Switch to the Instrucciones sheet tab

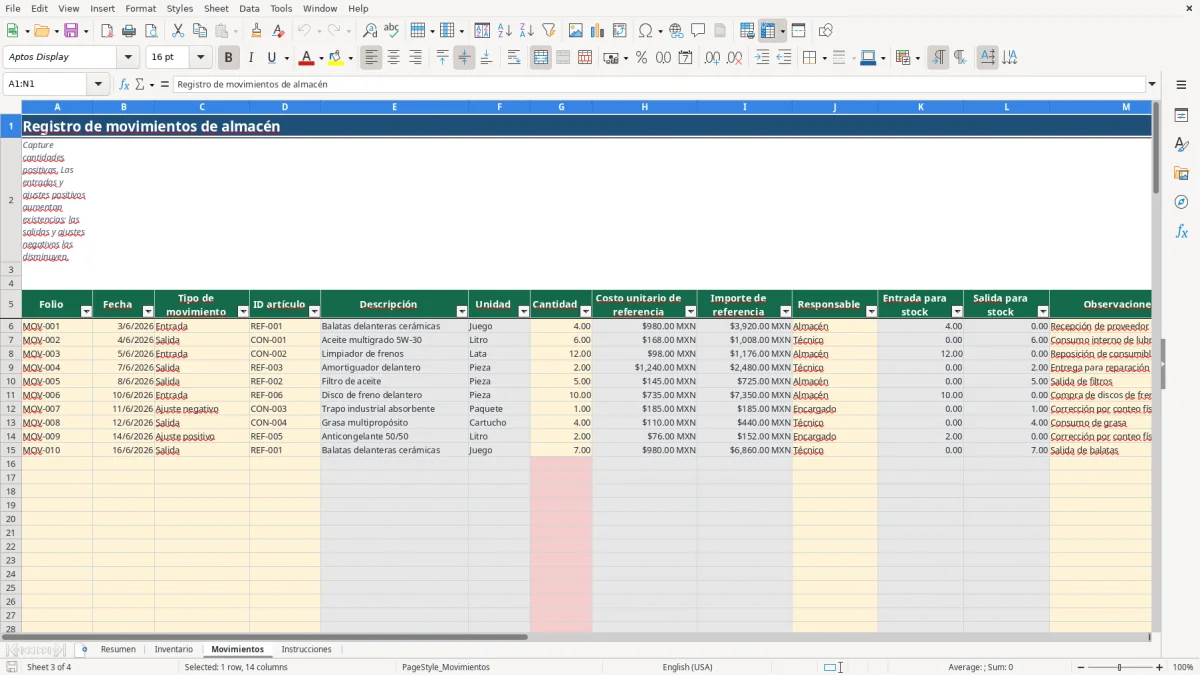[x=306, y=649]
